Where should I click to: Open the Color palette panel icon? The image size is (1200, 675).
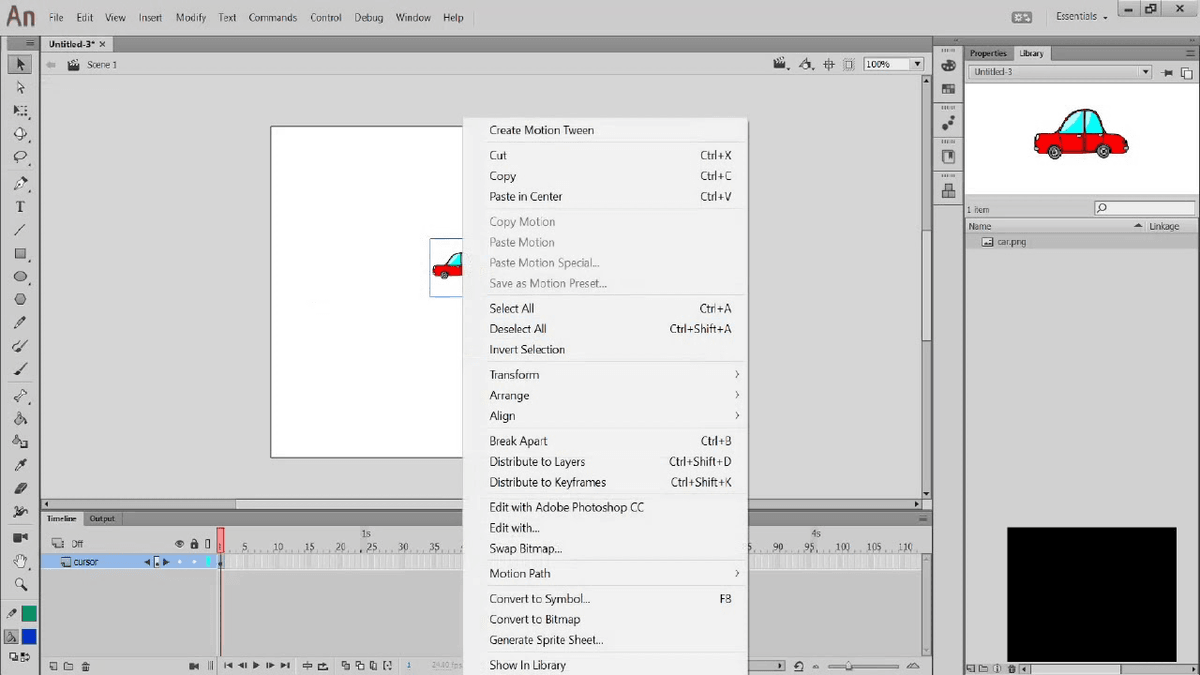(948, 64)
